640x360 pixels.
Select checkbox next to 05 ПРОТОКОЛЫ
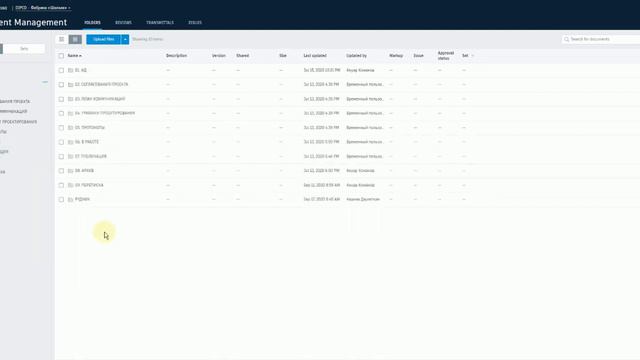pyautogui.click(x=61, y=128)
